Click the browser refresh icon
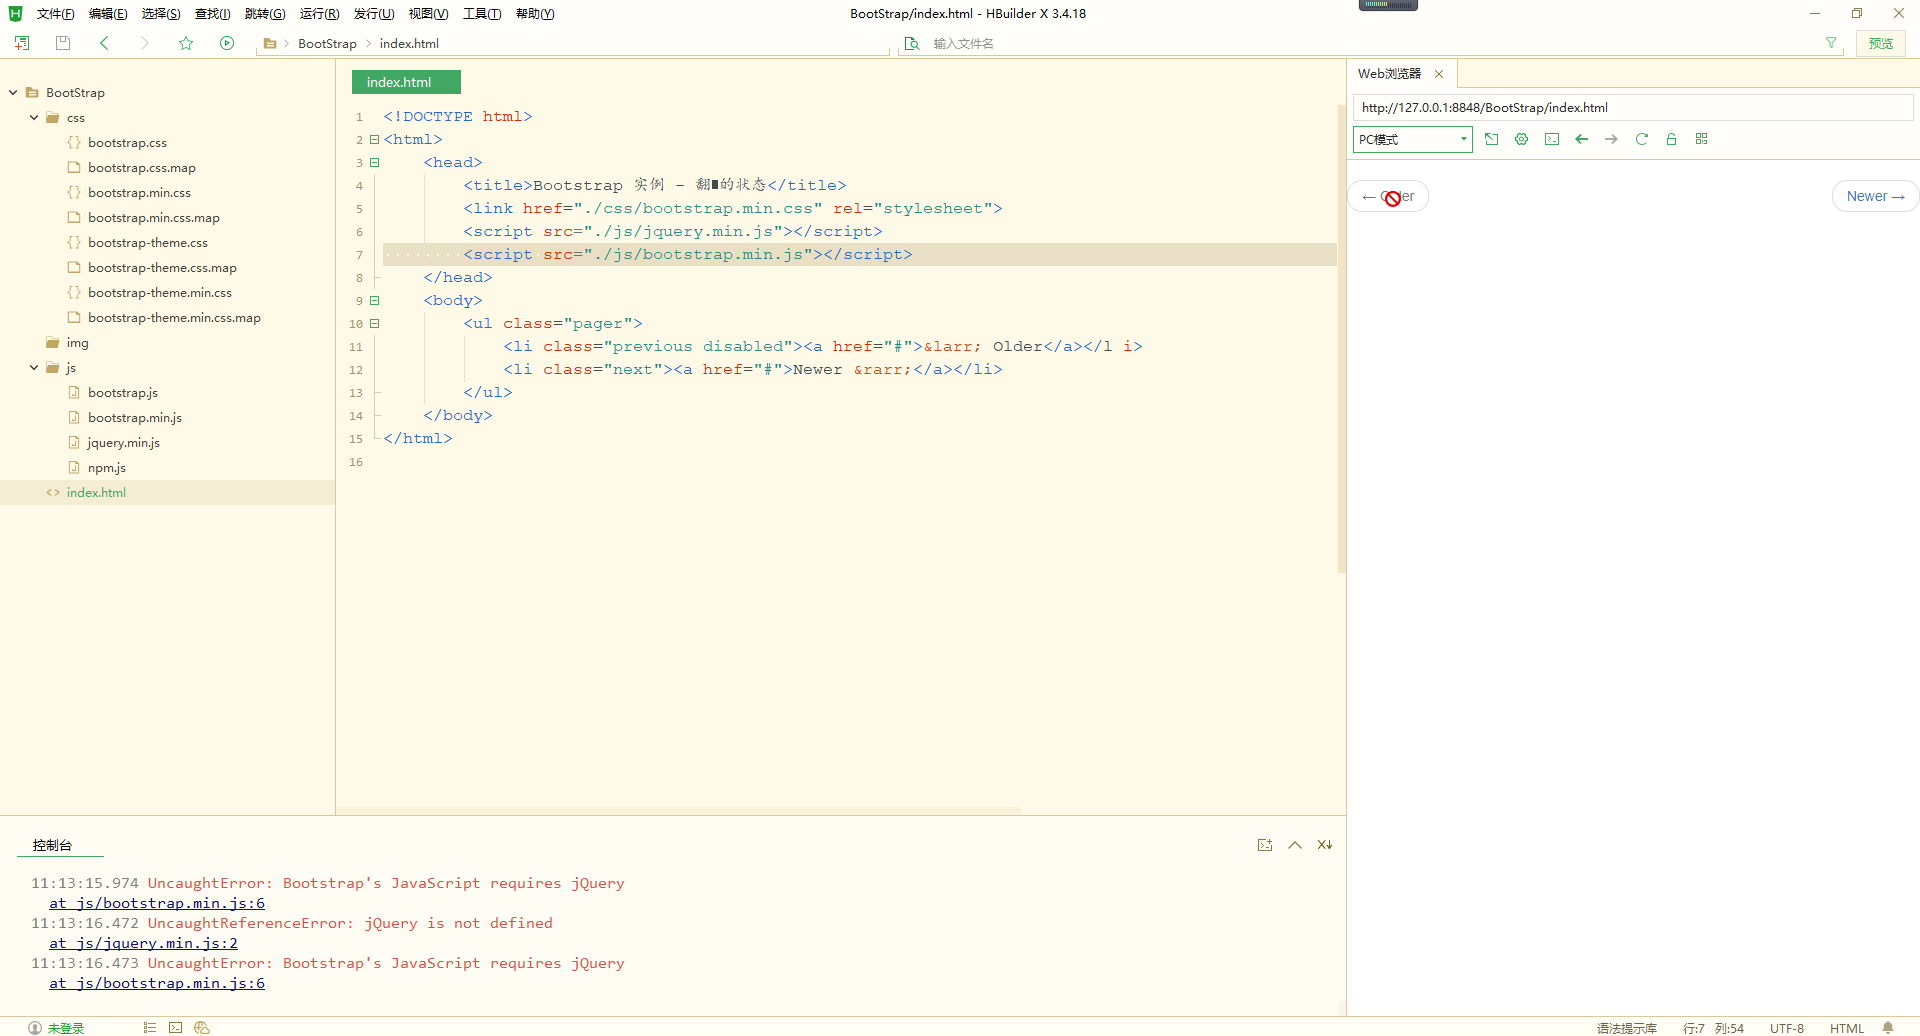The image size is (1920, 1036). (x=1641, y=139)
